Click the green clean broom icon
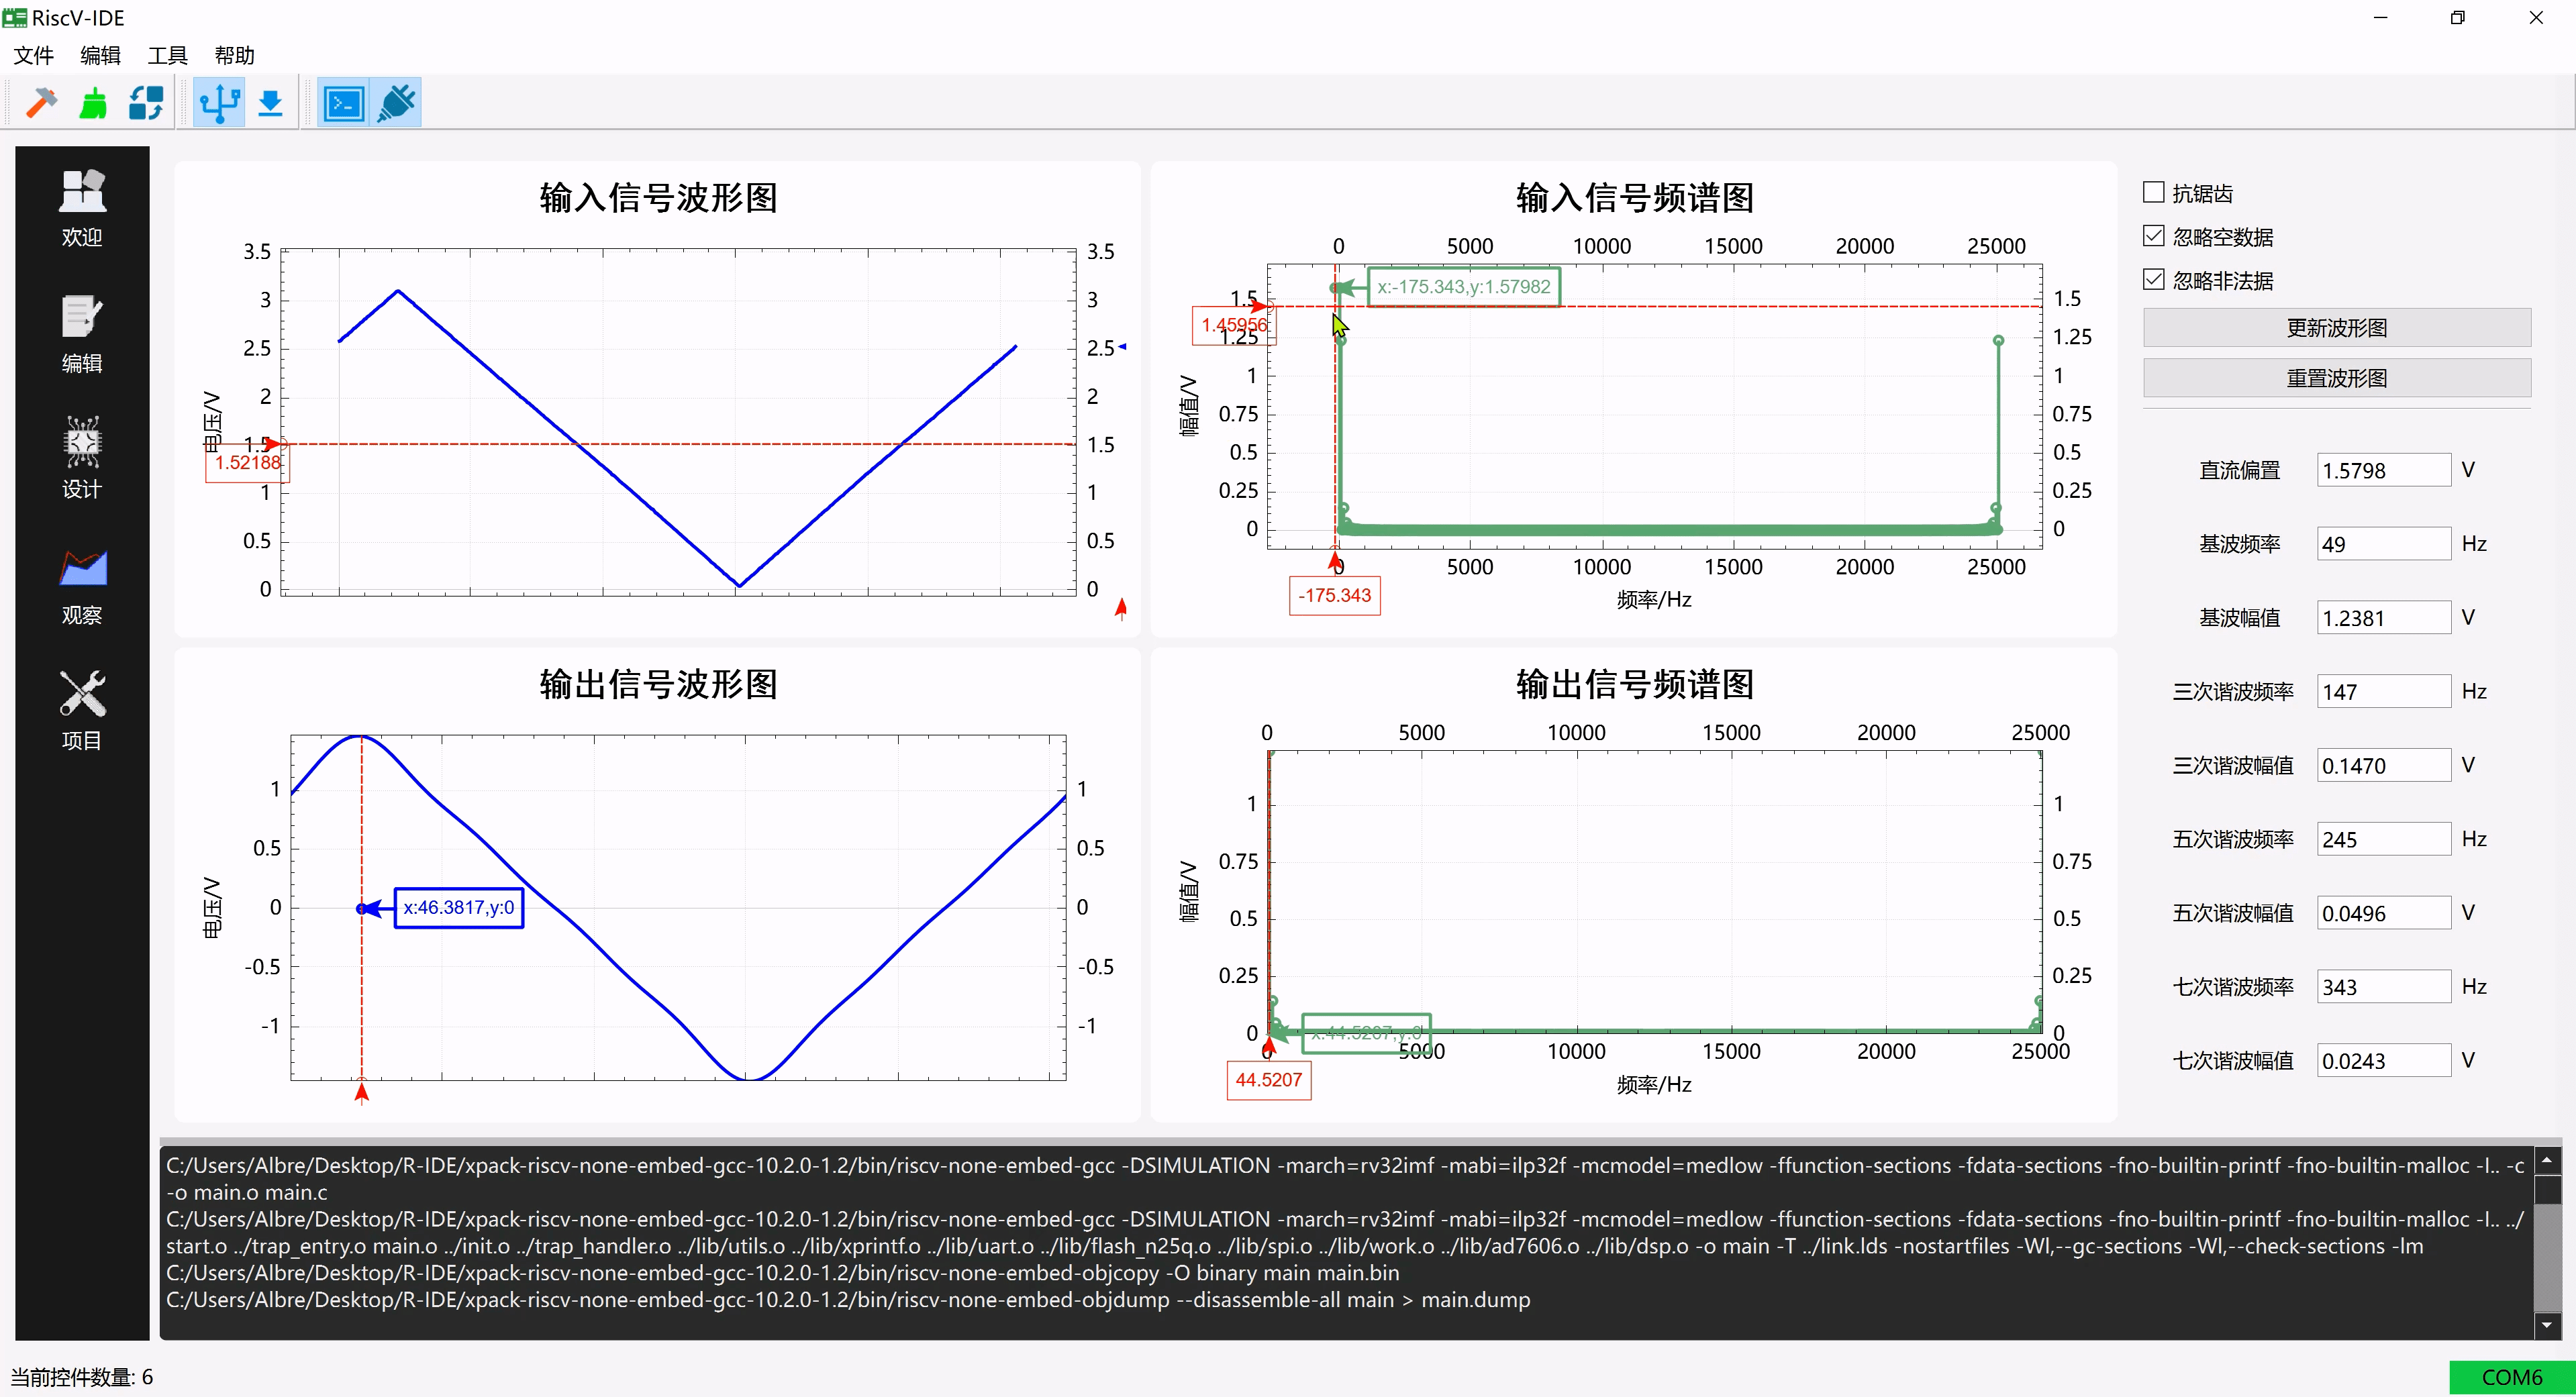This screenshot has width=2576, height=1397. click(94, 103)
